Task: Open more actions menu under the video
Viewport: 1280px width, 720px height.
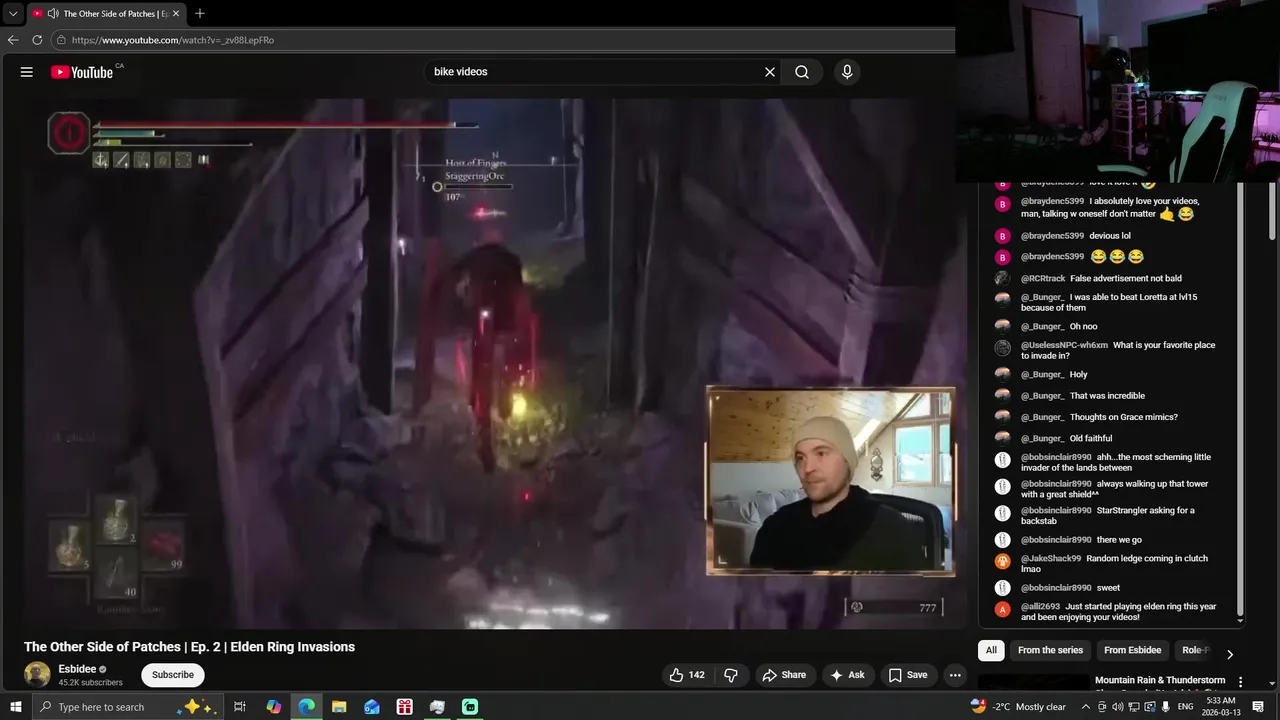Action: 955,675
